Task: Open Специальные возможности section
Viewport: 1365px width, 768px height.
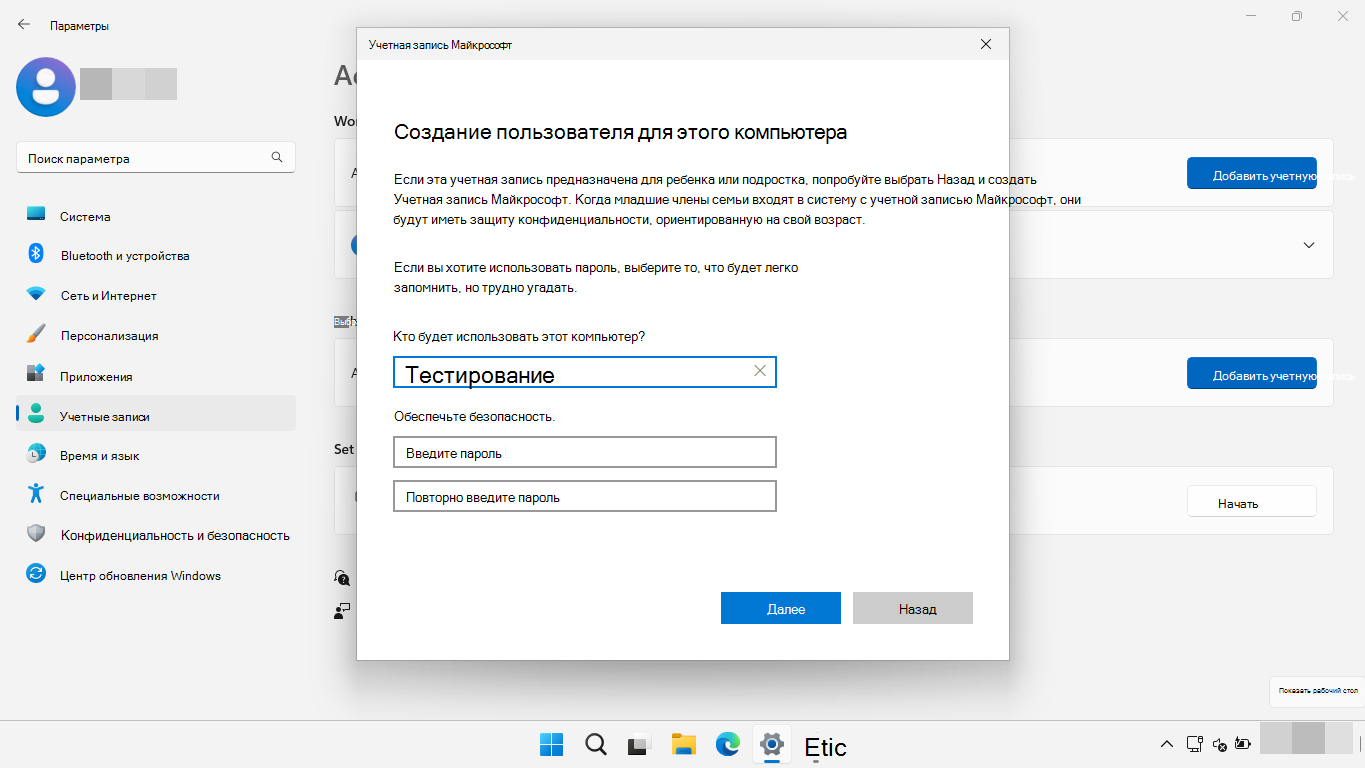Action: click(x=156, y=495)
